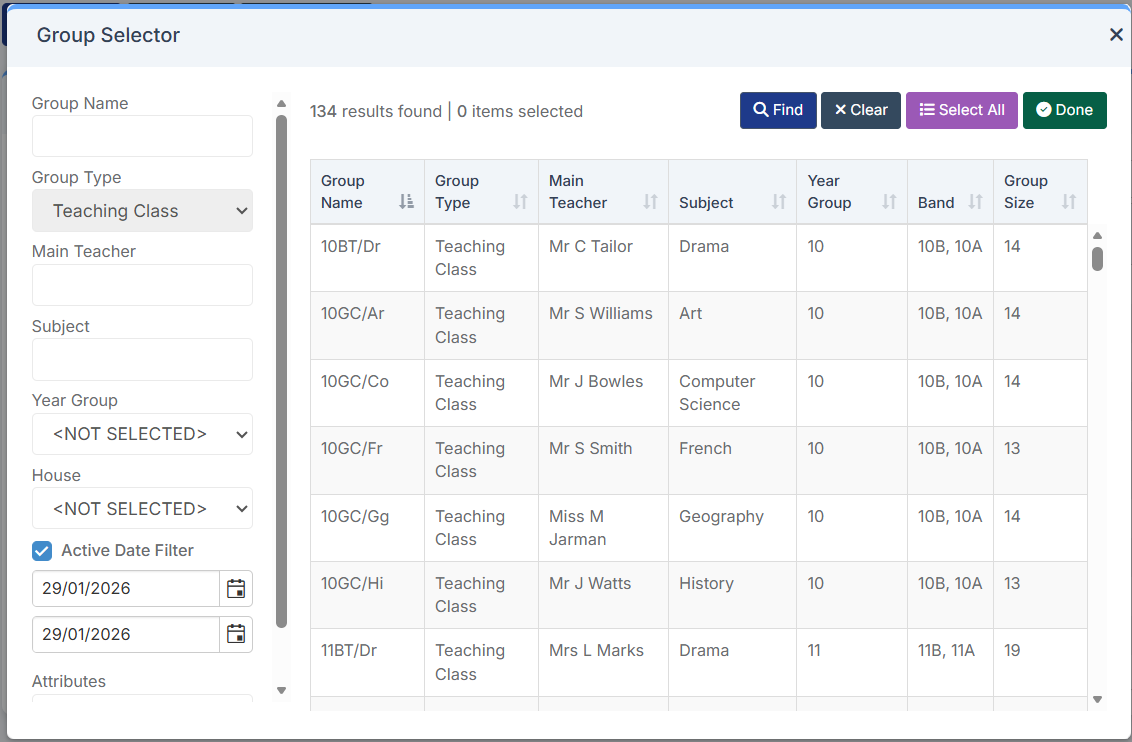Sort table by Group Name column
The height and width of the screenshot is (742, 1132).
405,202
